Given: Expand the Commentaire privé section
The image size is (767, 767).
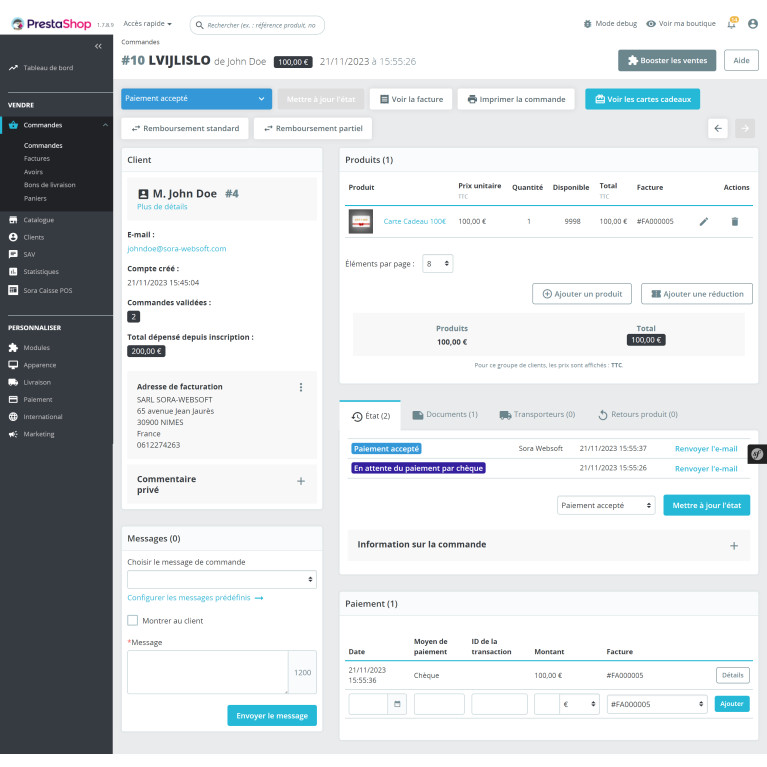Looking at the screenshot, I should tap(300, 481).
